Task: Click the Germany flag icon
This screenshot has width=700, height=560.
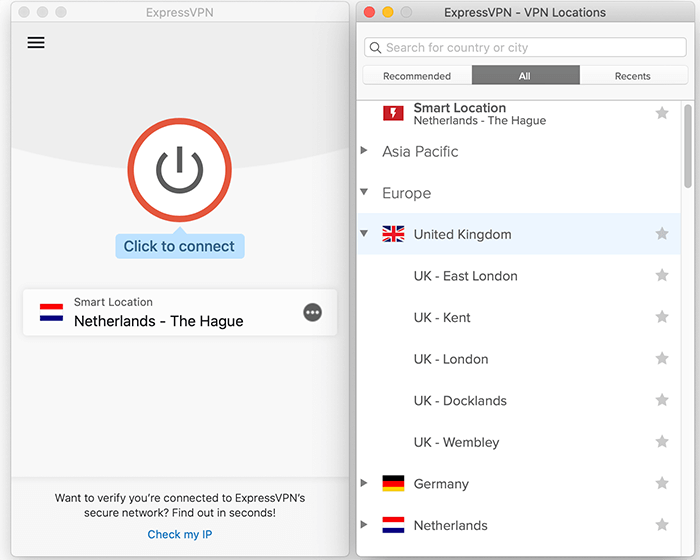Action: pos(393,483)
